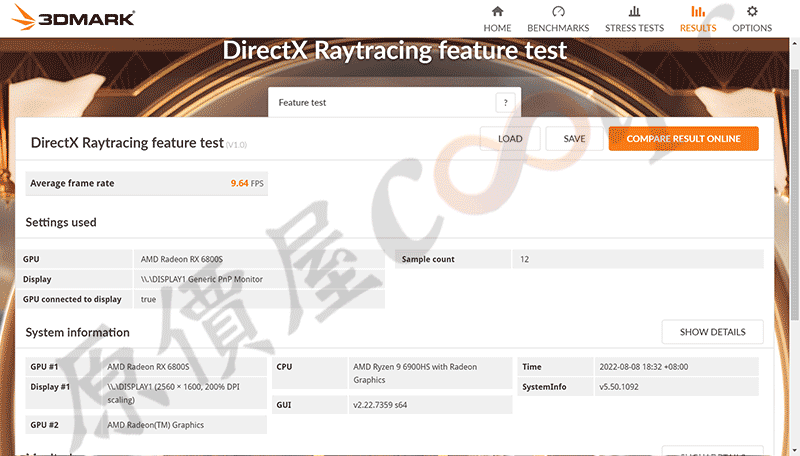Click the 9.64 FPS average frame rate value
This screenshot has height=456, width=800.
[x=247, y=183]
